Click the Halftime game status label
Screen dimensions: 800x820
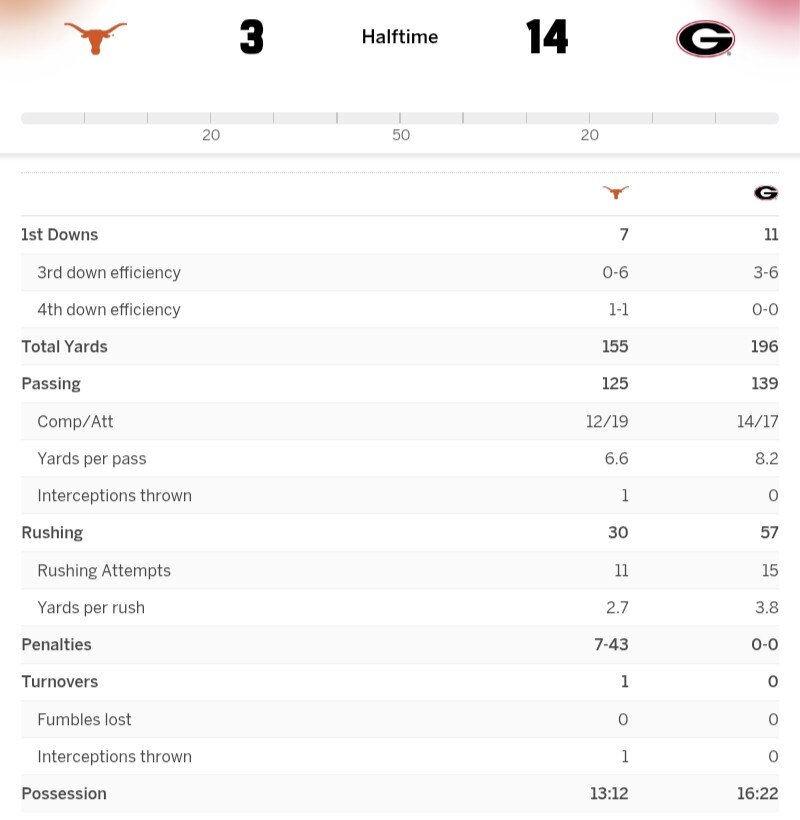[400, 37]
